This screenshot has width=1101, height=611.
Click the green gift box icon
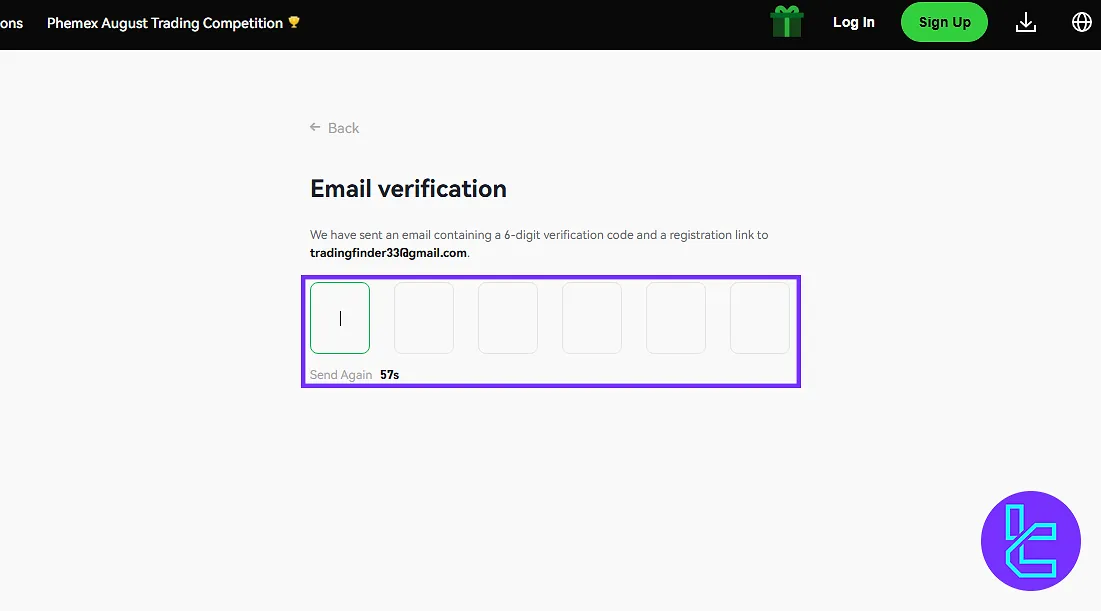pos(787,22)
